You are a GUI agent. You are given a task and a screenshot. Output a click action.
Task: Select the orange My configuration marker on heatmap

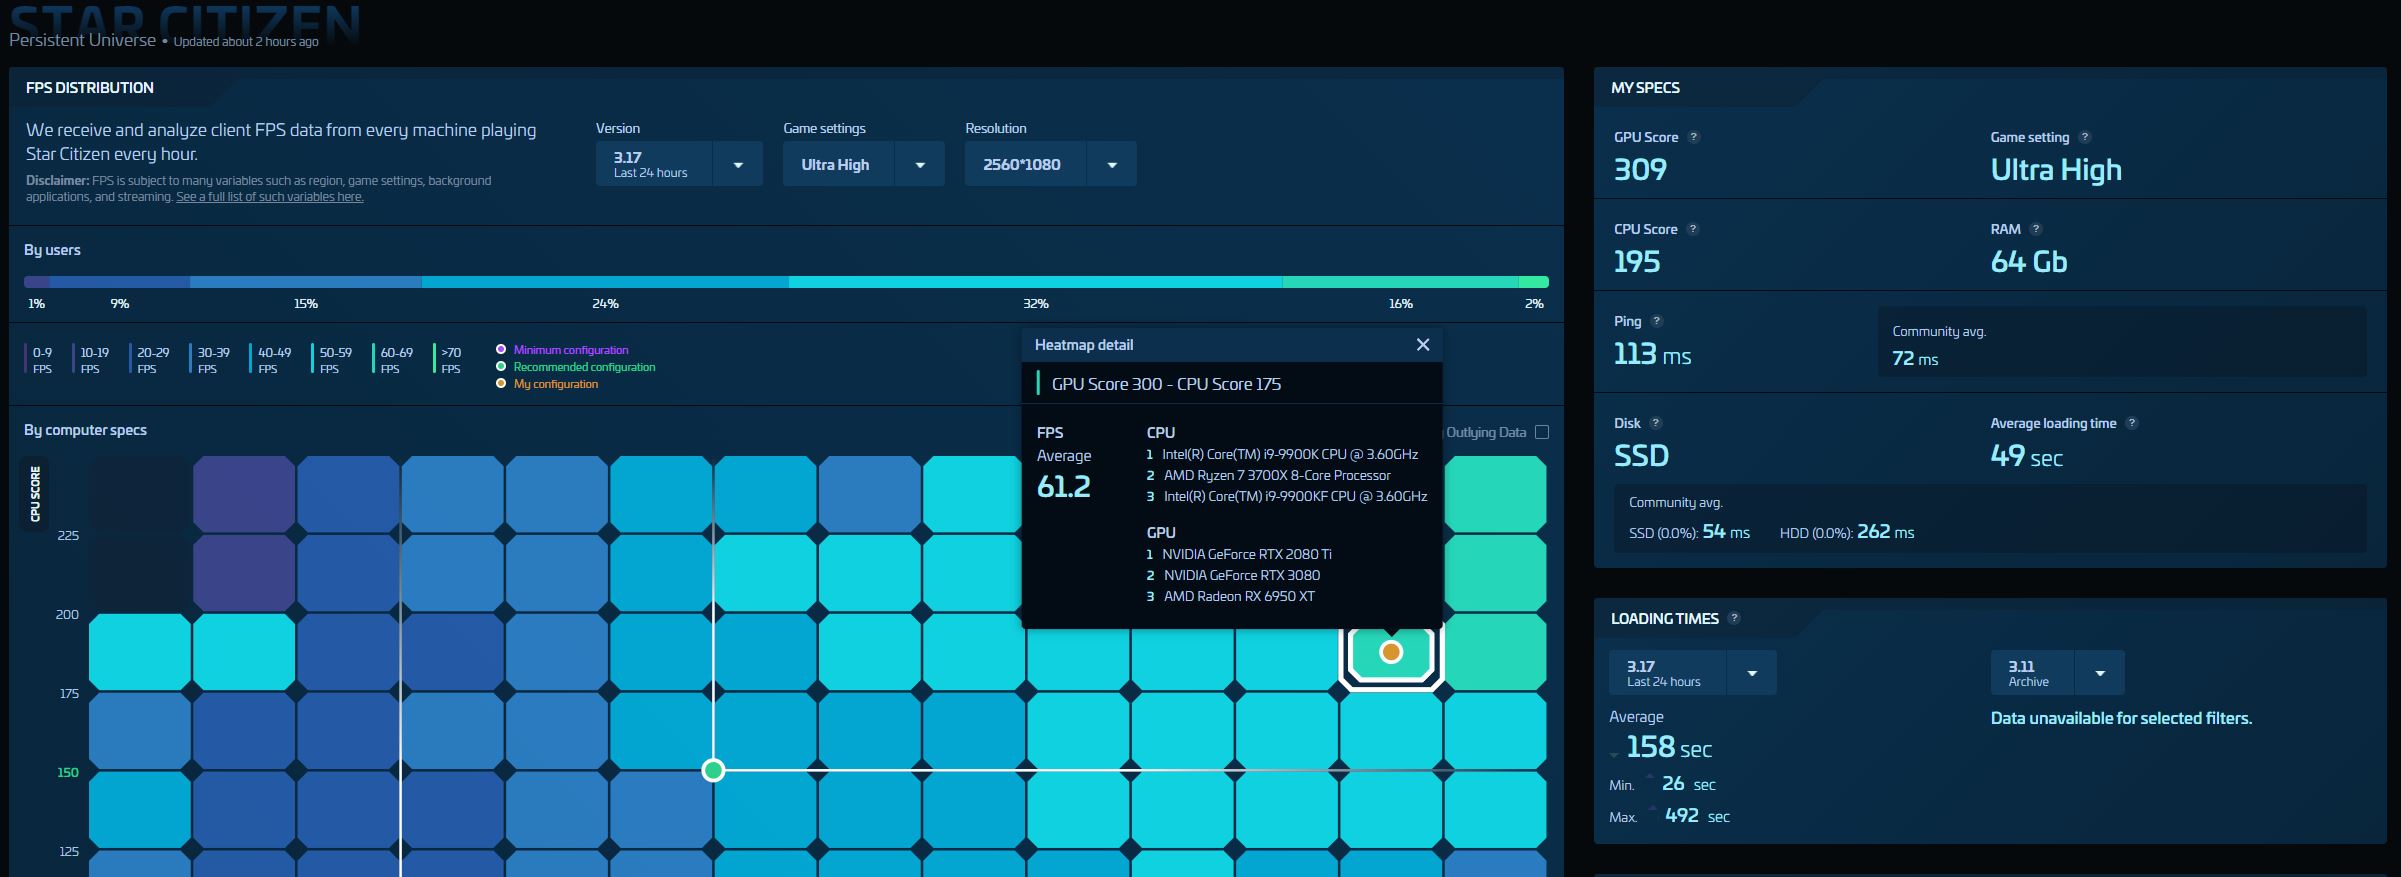(1390, 652)
